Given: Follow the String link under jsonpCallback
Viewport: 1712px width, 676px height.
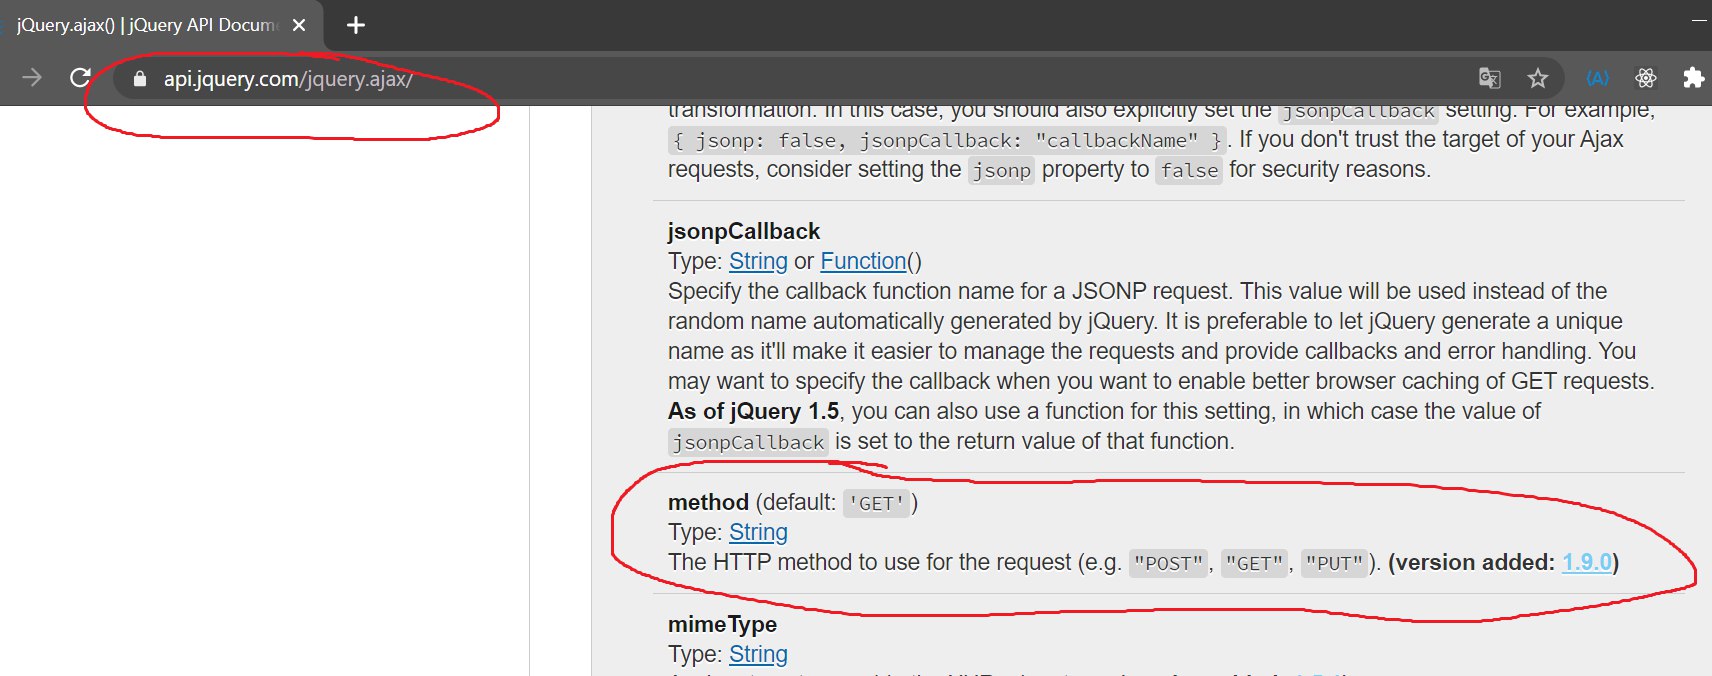Looking at the screenshot, I should pyautogui.click(x=758, y=261).
